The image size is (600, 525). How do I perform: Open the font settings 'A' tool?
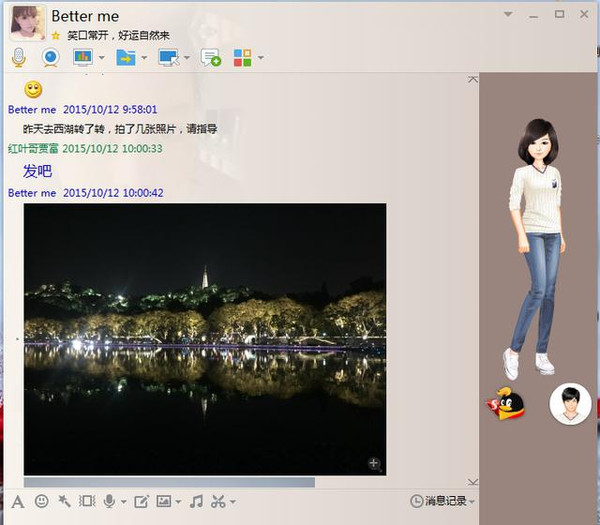(x=17, y=501)
